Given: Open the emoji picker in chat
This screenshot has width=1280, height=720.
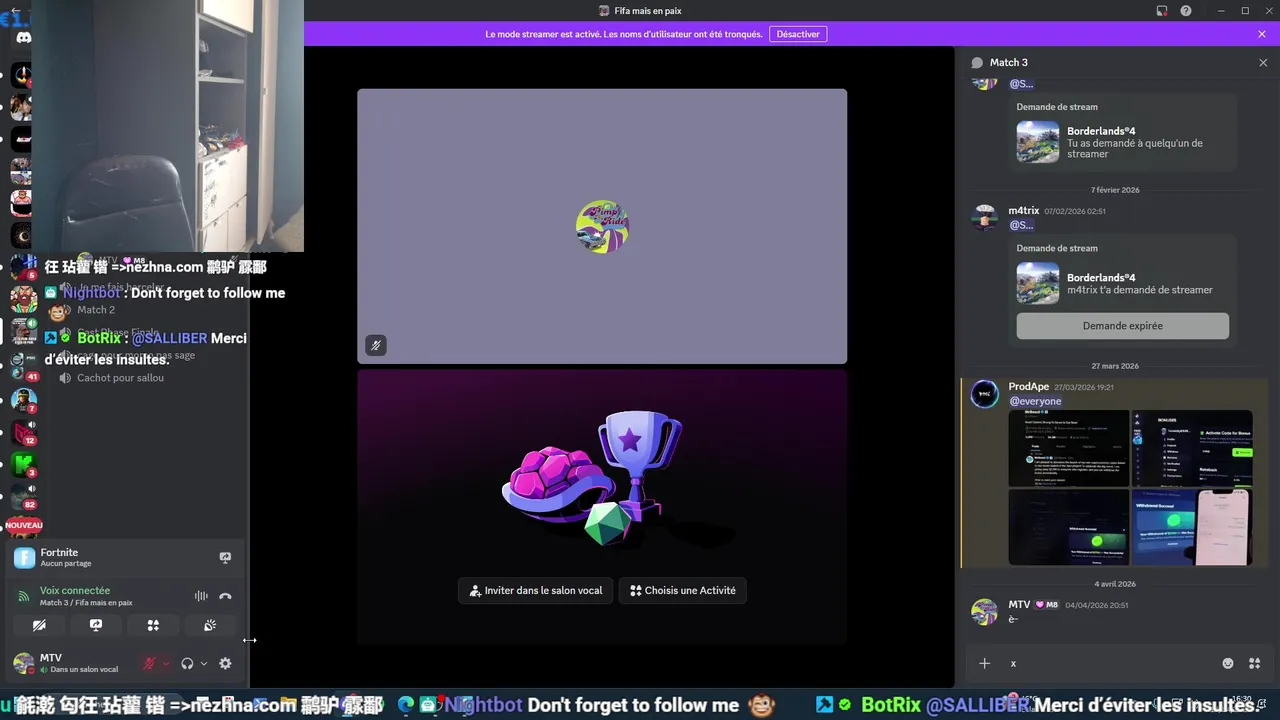Looking at the screenshot, I should [x=1228, y=663].
